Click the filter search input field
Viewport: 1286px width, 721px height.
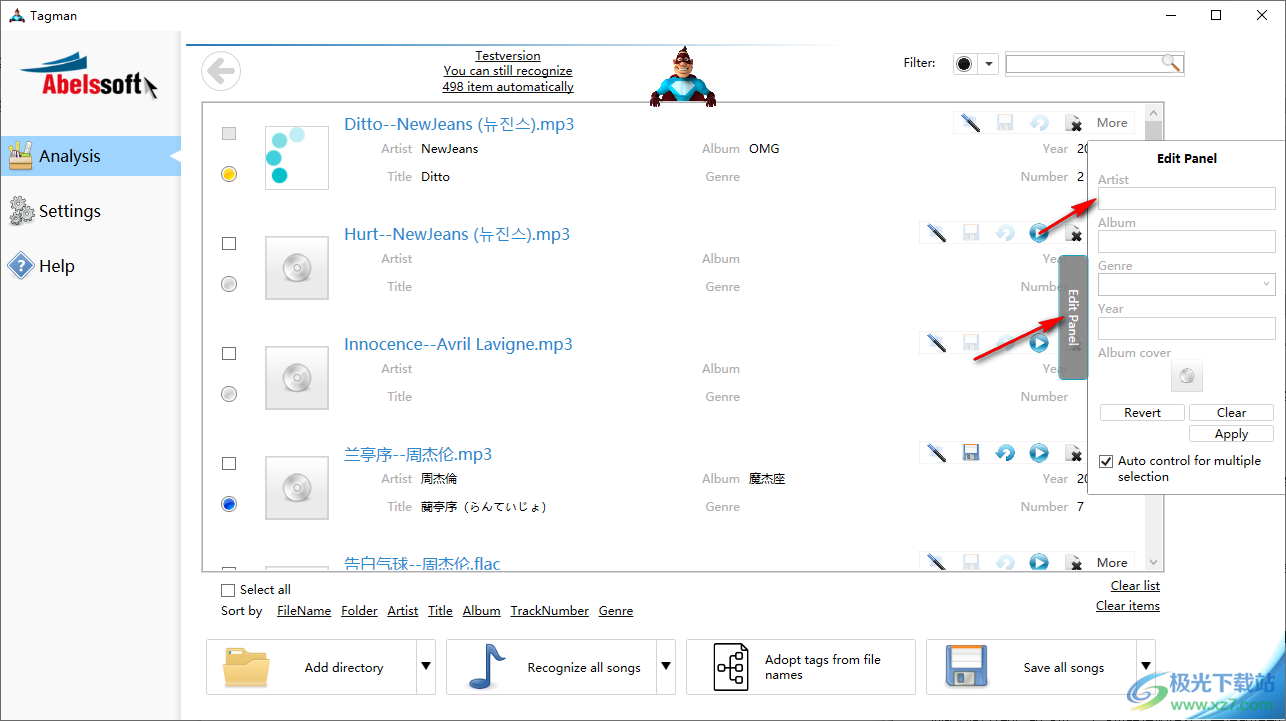click(x=1085, y=63)
